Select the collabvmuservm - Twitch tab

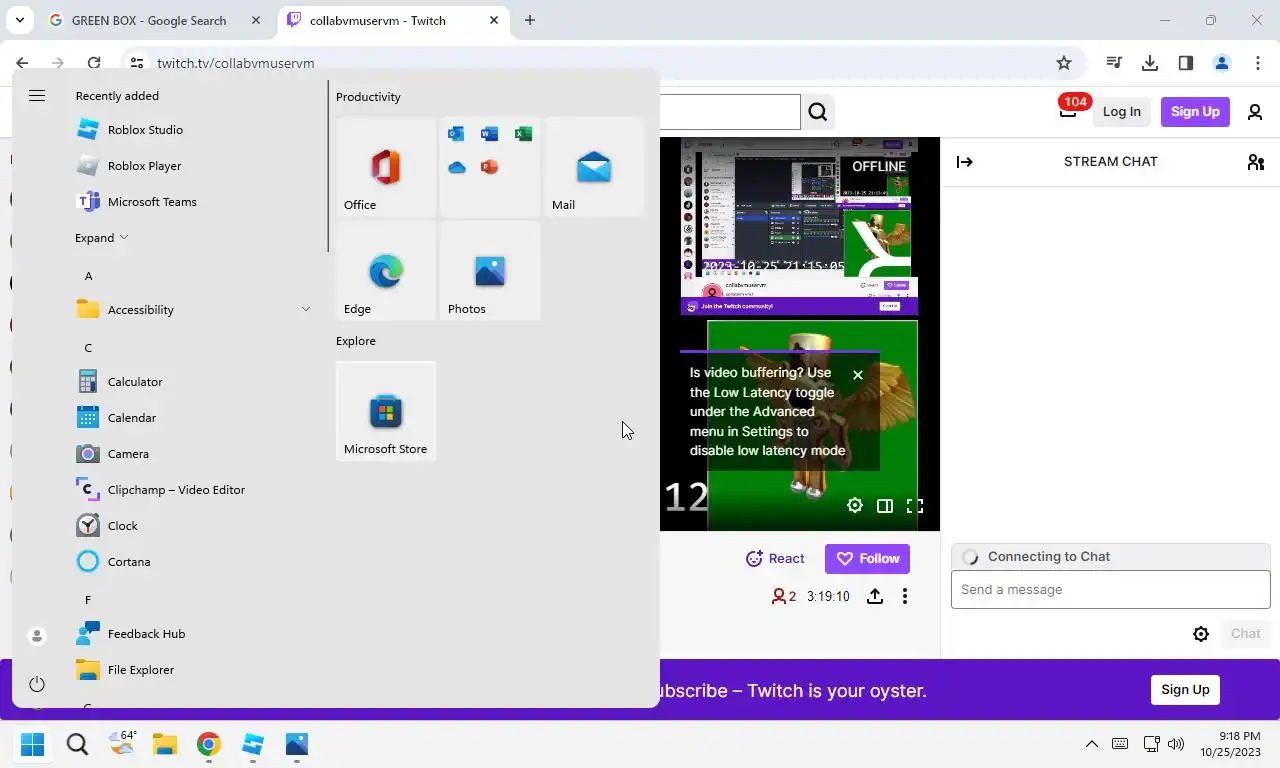pyautogui.click(x=392, y=20)
